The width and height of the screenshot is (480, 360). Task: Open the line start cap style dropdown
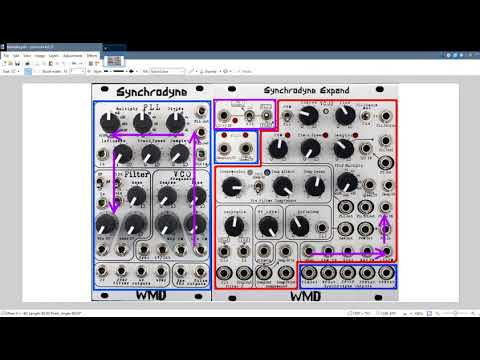[x=108, y=71]
